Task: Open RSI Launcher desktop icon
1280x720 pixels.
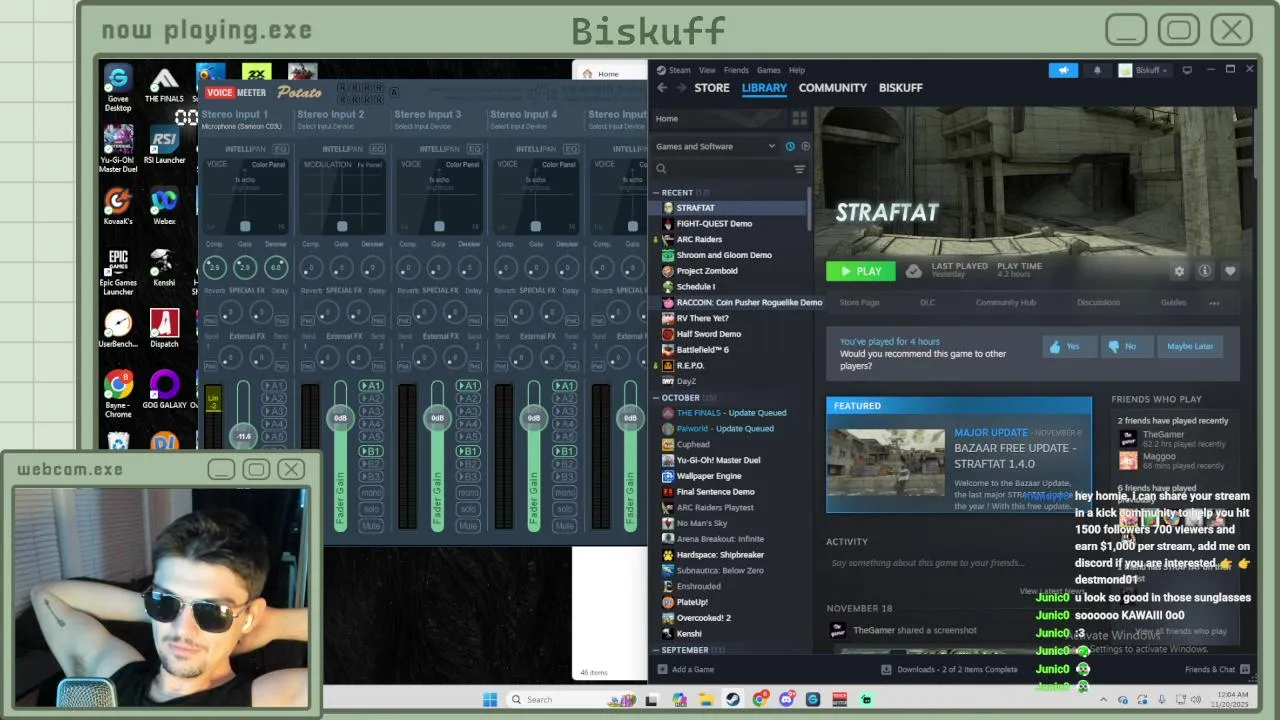Action: coord(164,145)
